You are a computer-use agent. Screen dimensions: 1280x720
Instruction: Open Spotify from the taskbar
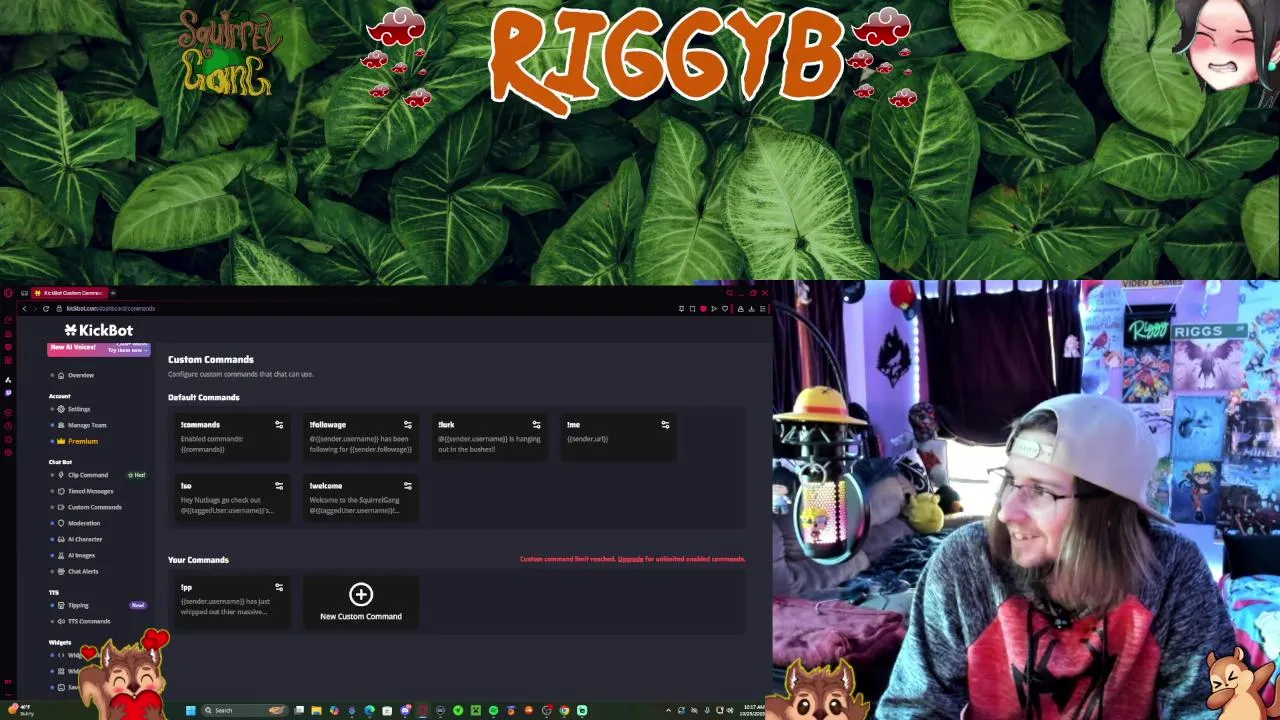[493, 710]
